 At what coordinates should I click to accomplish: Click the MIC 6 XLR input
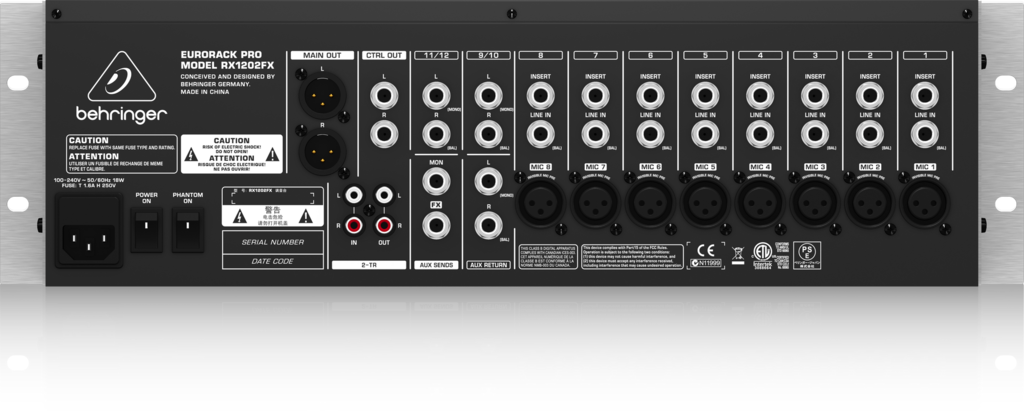pyautogui.click(x=650, y=202)
